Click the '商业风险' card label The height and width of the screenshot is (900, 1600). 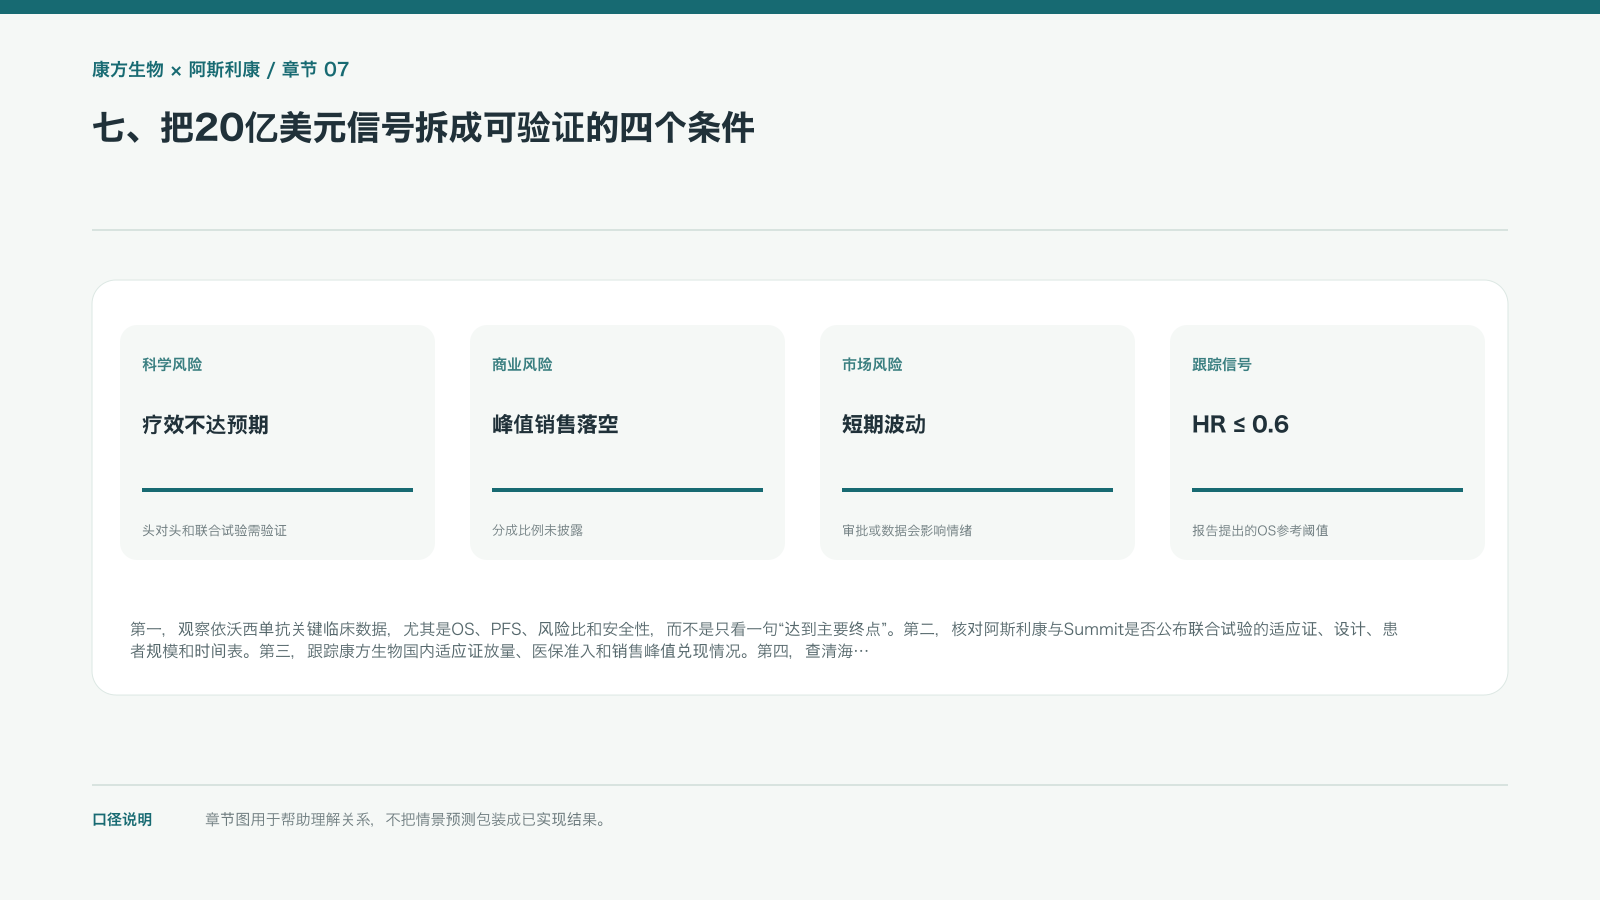pyautogui.click(x=522, y=365)
